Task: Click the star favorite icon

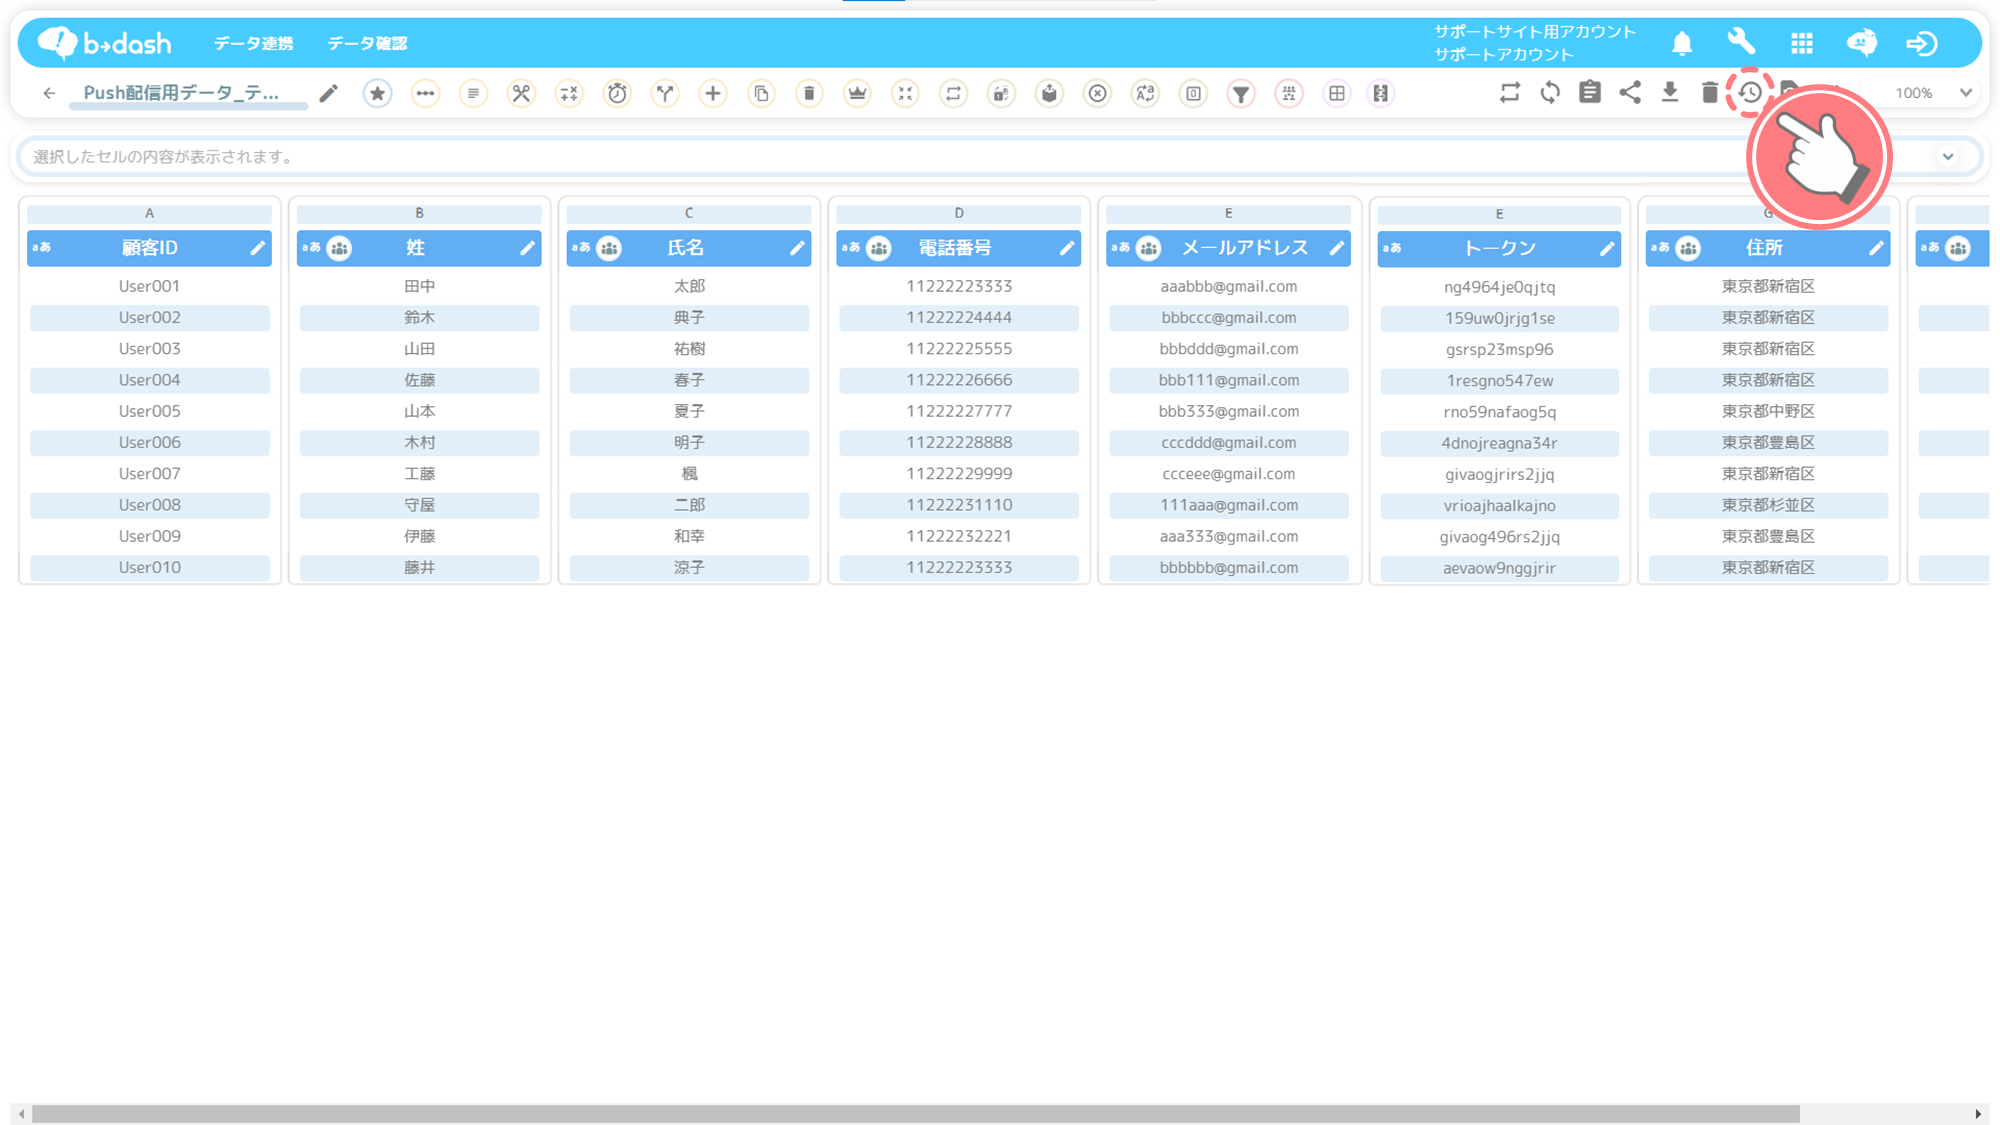Action: (377, 93)
